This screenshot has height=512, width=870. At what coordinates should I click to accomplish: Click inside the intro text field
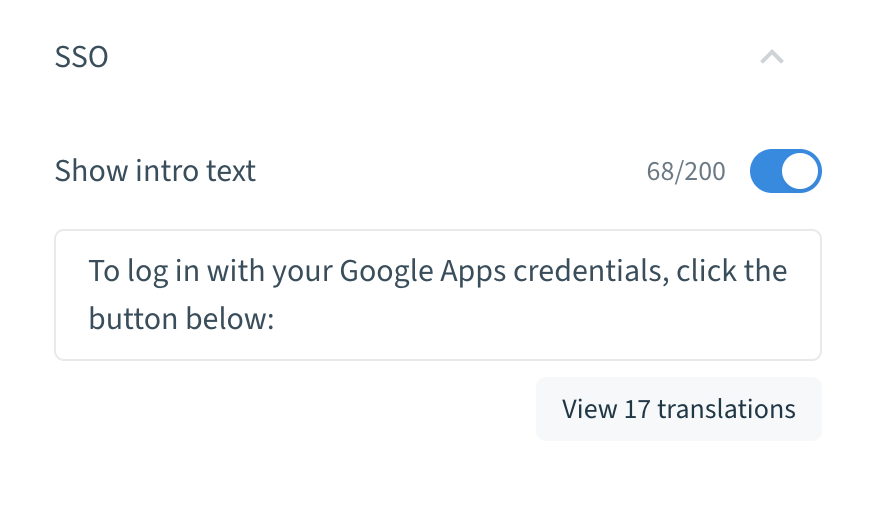pyautogui.click(x=437, y=295)
